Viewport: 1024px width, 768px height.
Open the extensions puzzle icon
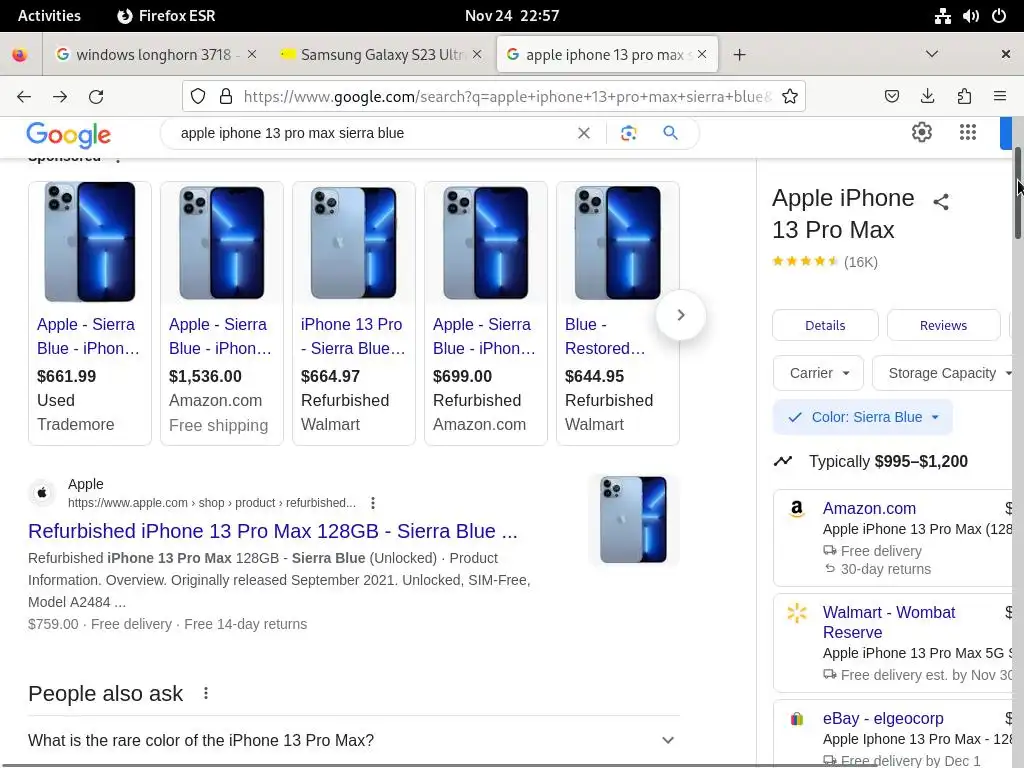click(x=964, y=97)
